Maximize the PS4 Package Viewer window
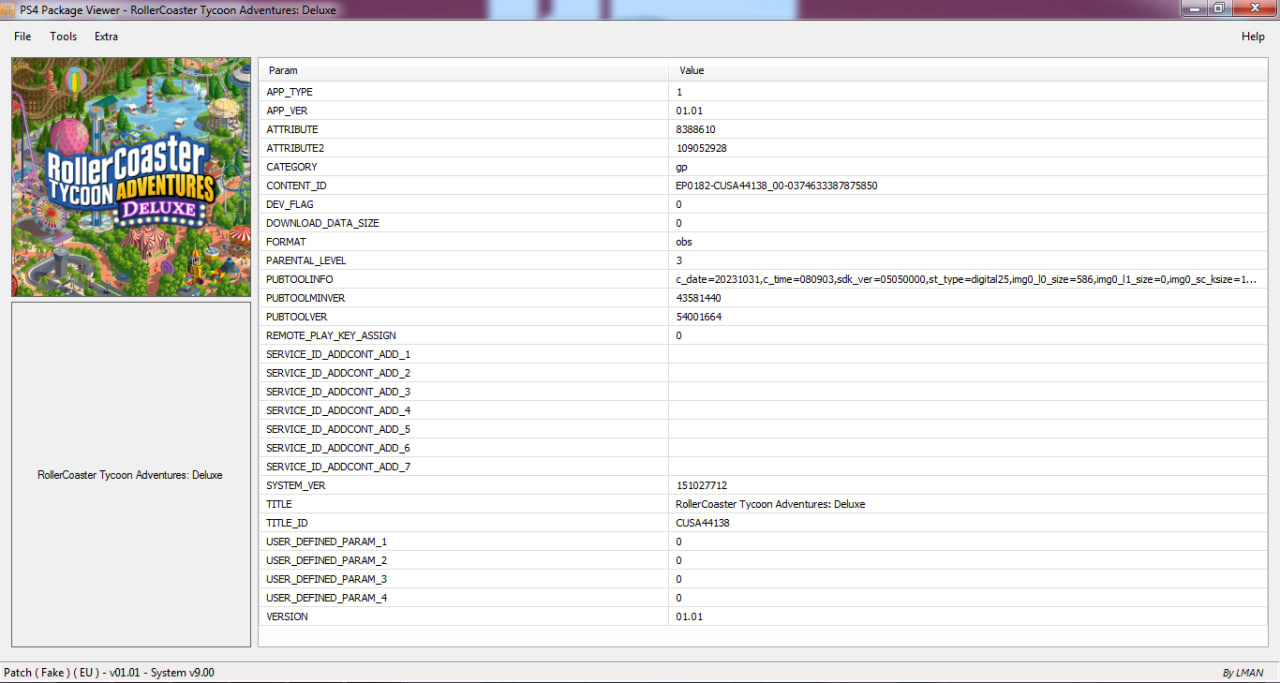 1220,8
